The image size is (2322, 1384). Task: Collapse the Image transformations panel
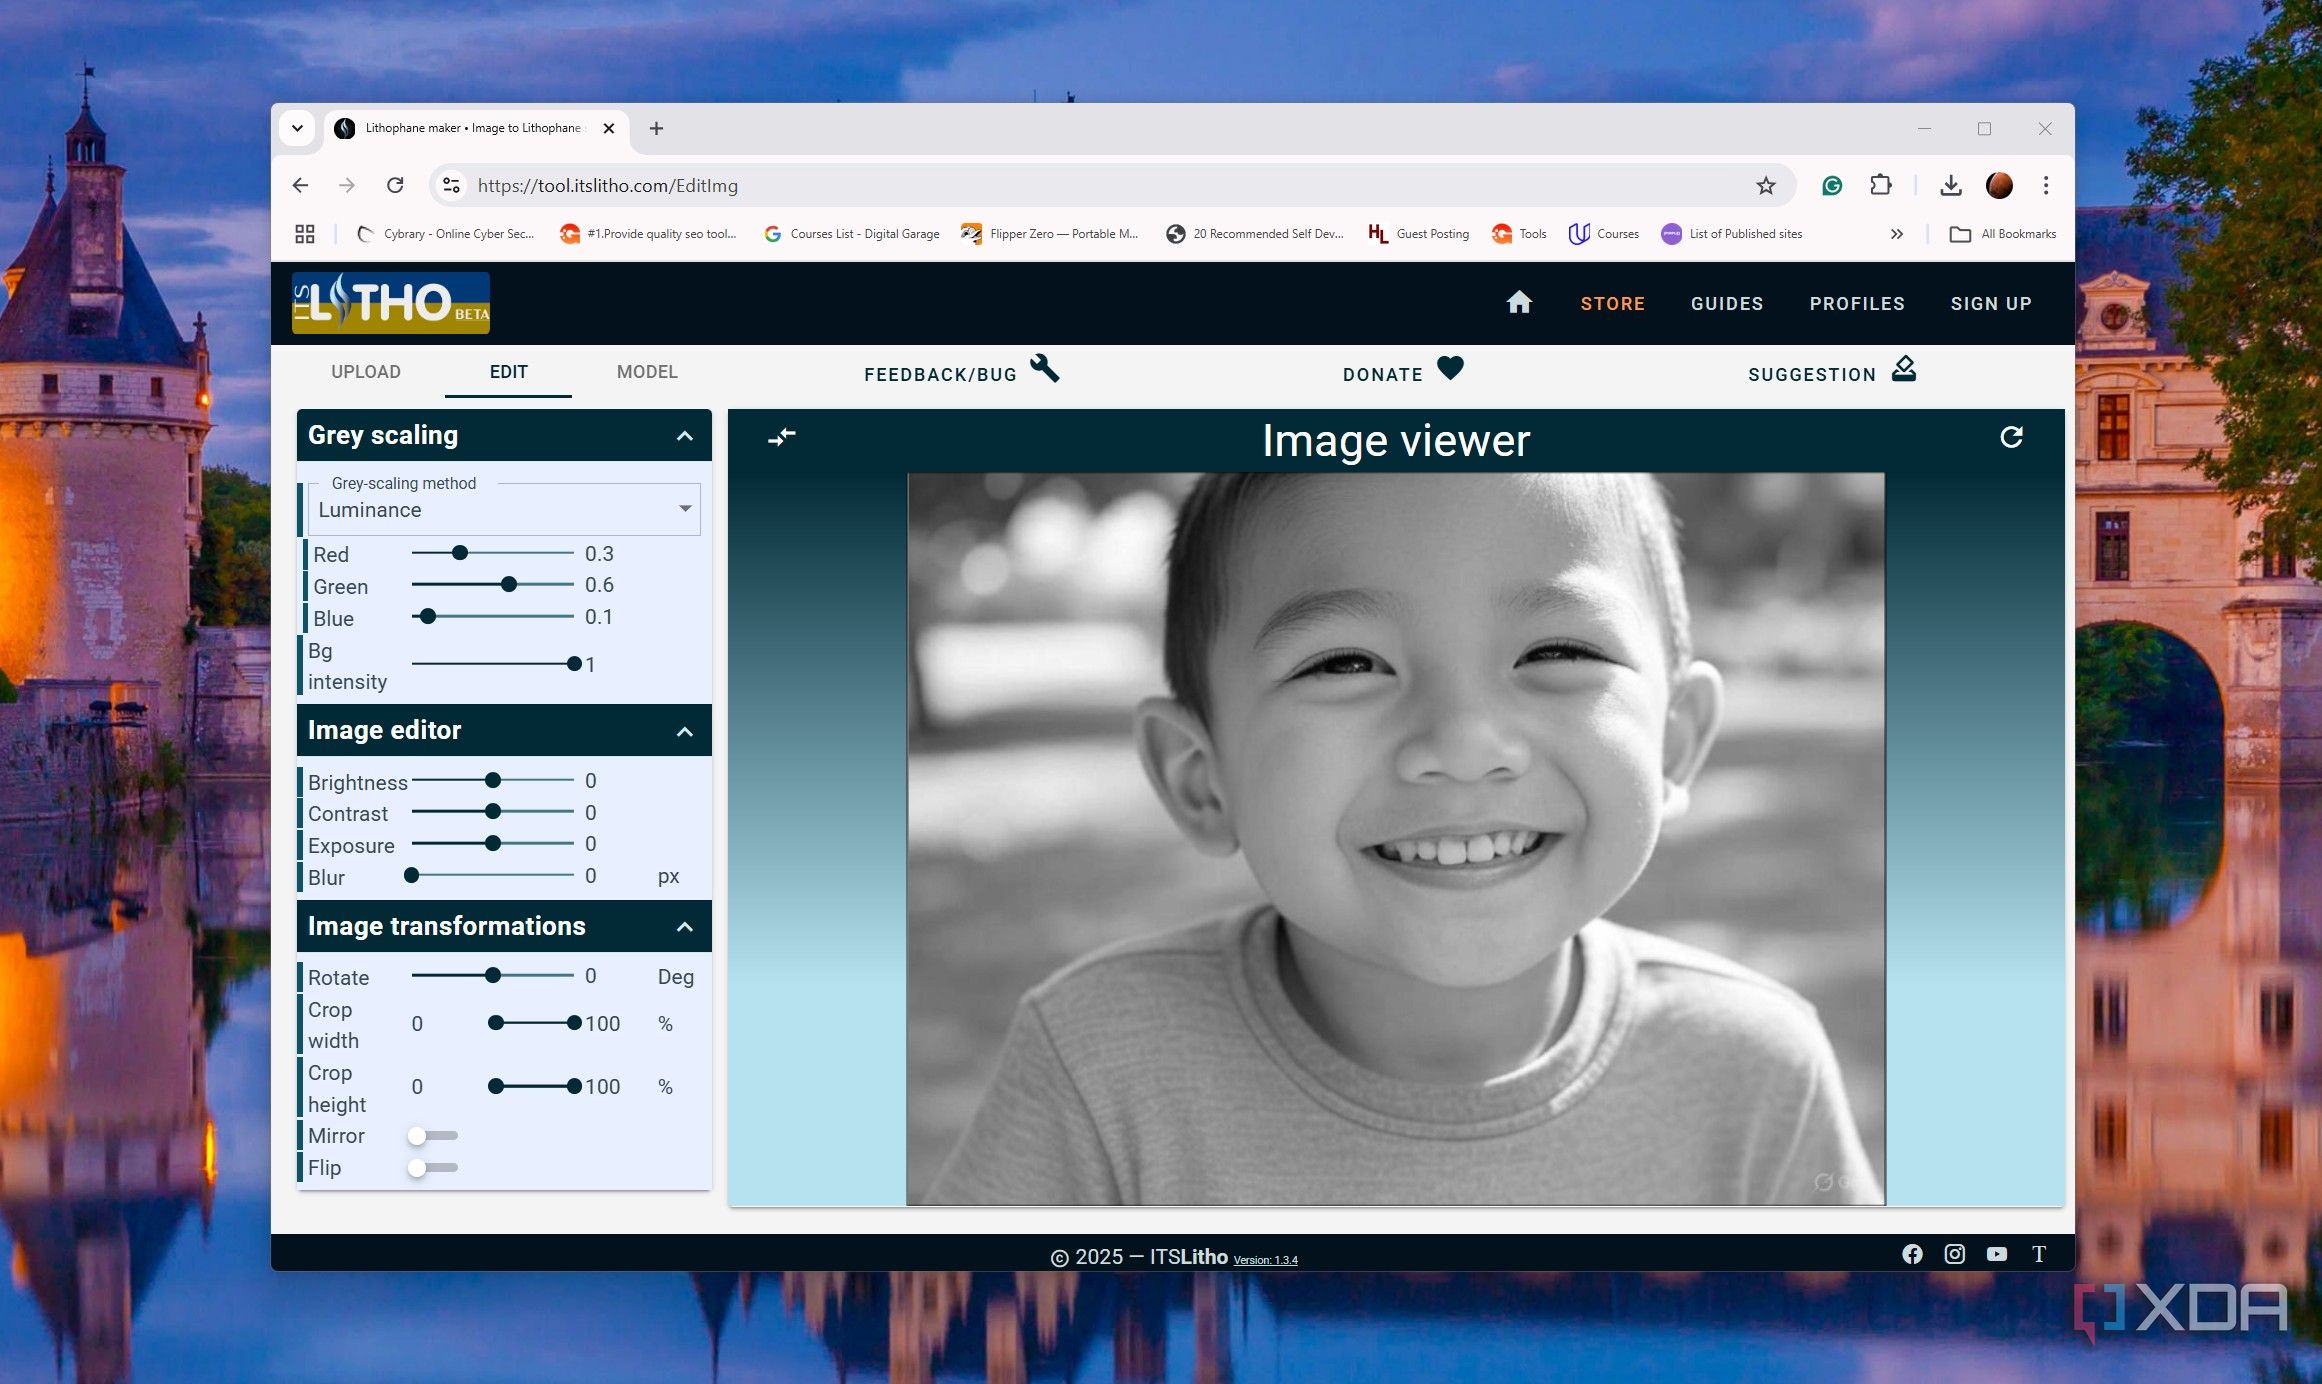point(685,927)
